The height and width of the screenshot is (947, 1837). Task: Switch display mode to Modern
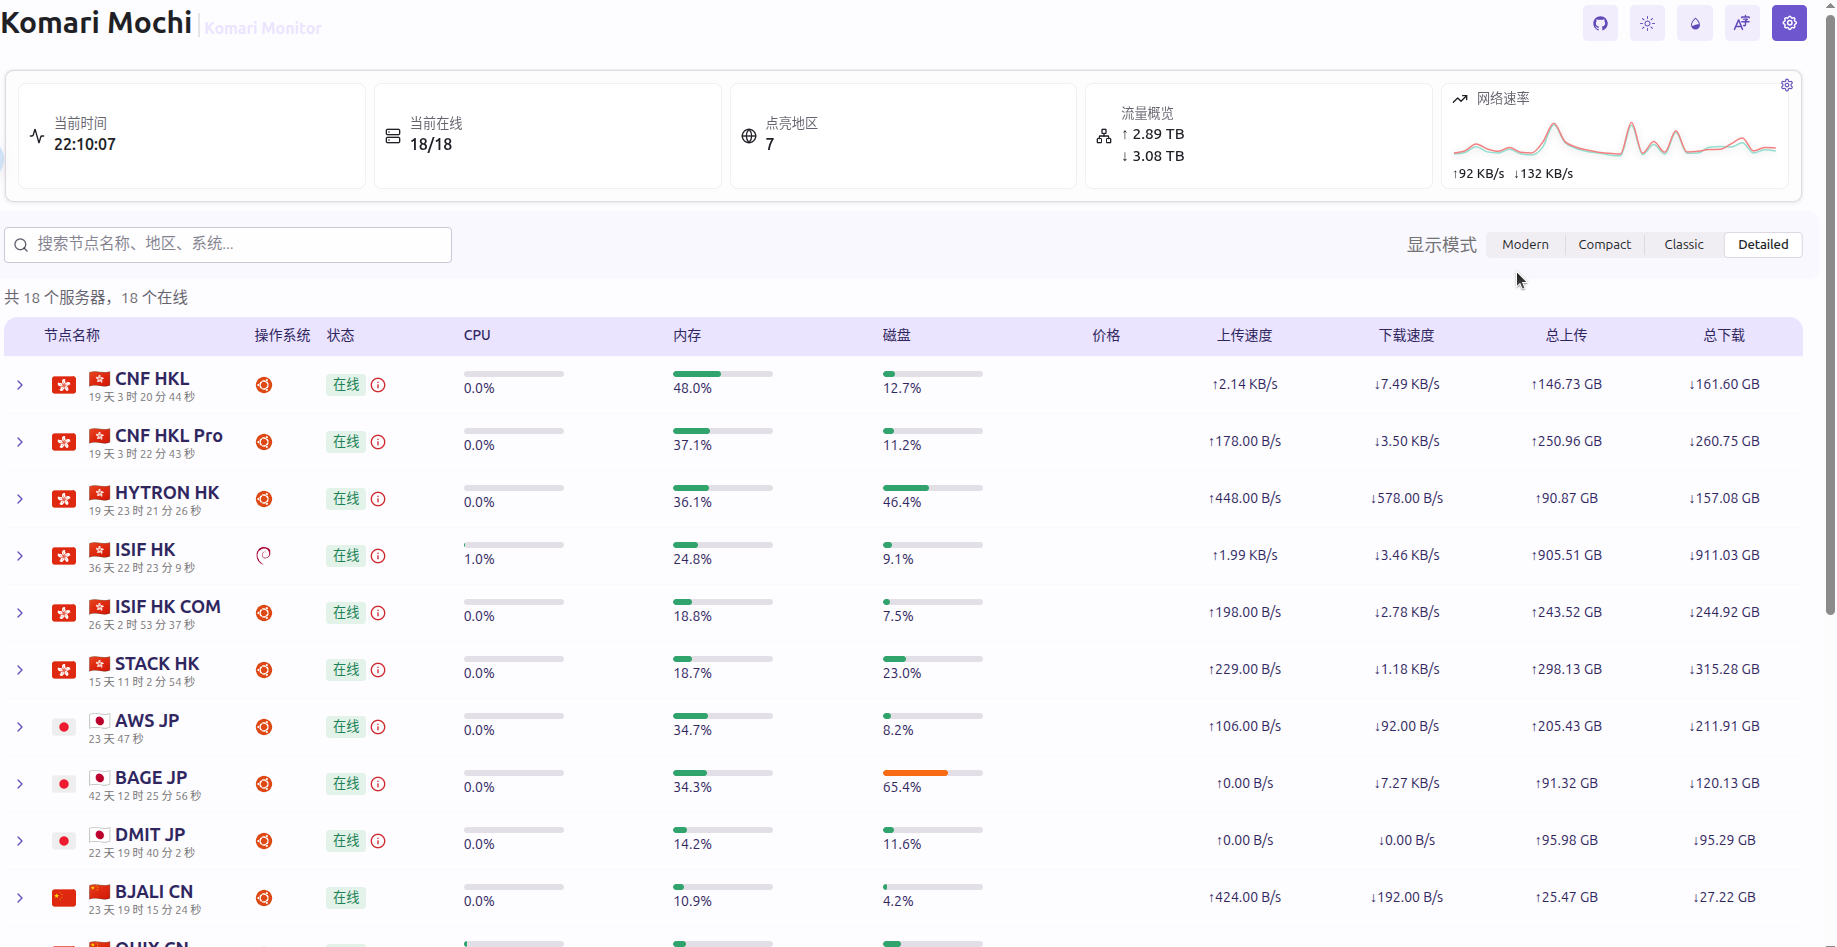(1525, 245)
